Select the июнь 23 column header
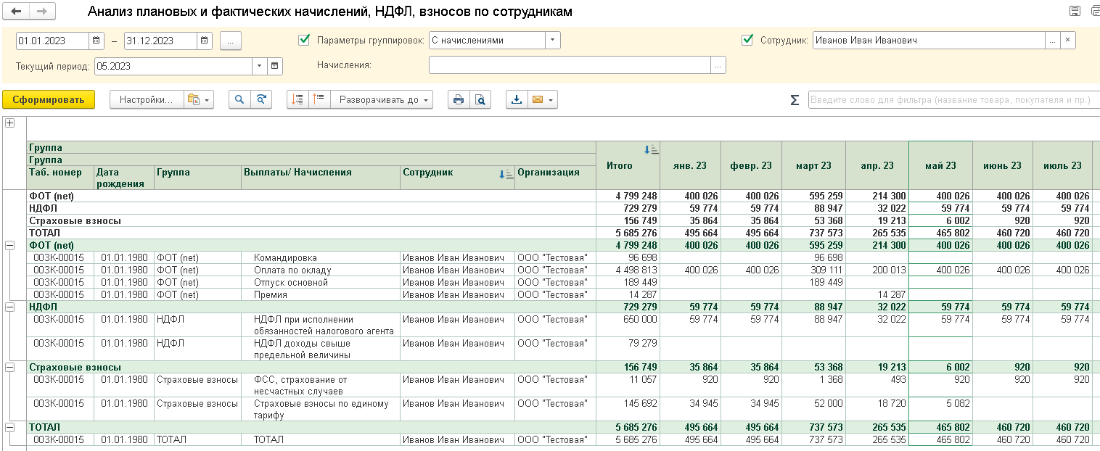This screenshot has width=1100, height=451. coord(1002,166)
